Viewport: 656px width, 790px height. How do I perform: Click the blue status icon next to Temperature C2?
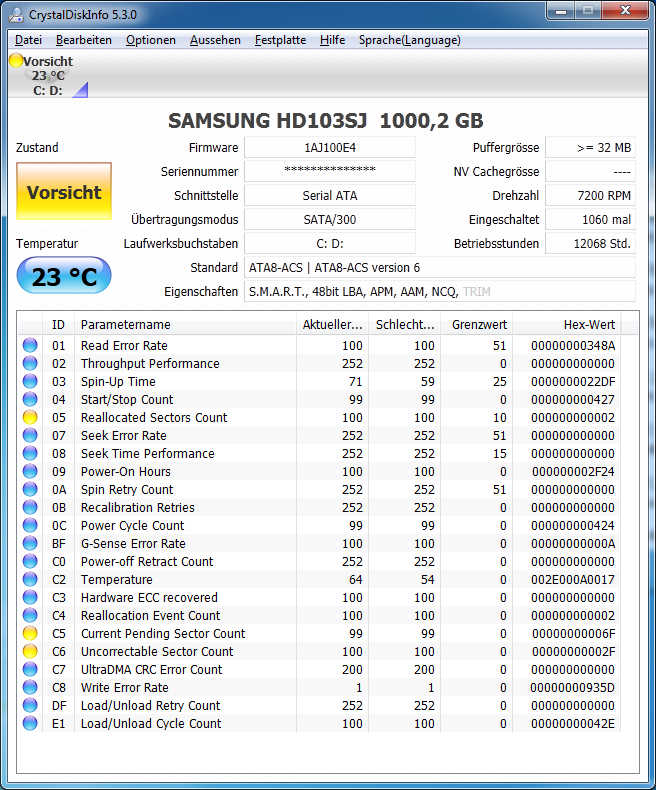tap(30, 579)
